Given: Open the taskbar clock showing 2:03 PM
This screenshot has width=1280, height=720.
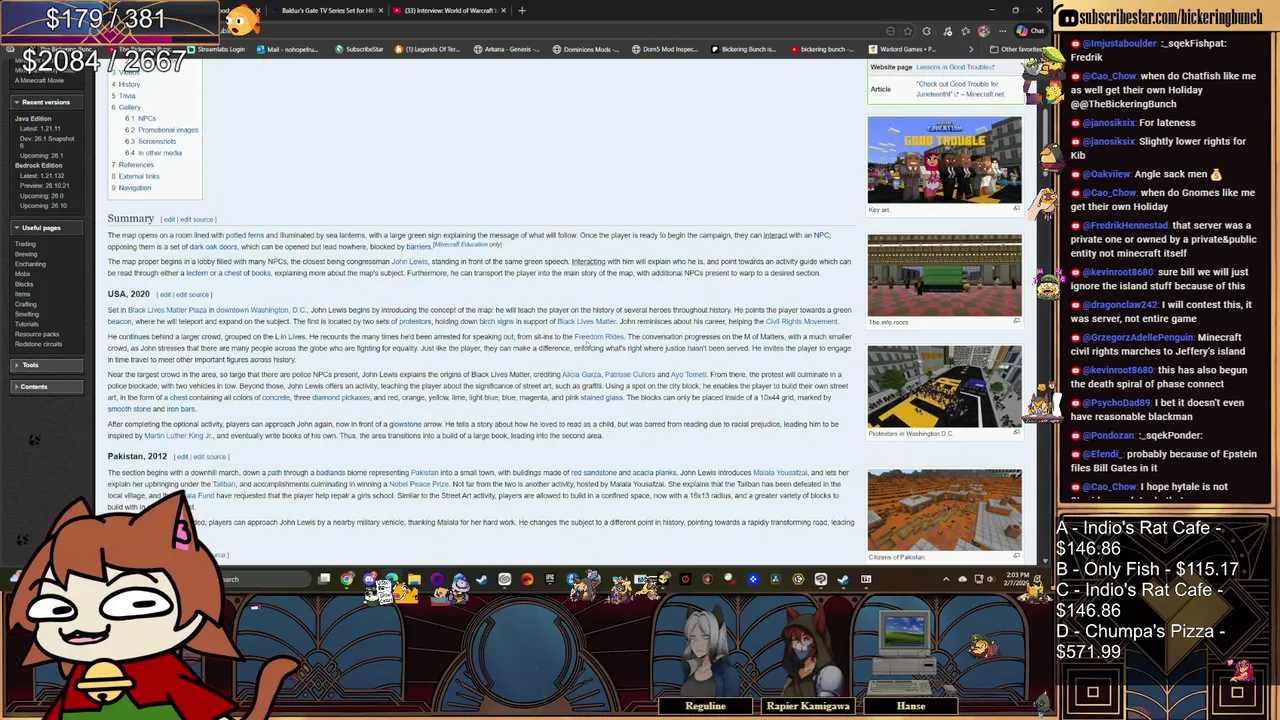Looking at the screenshot, I should click(1017, 579).
